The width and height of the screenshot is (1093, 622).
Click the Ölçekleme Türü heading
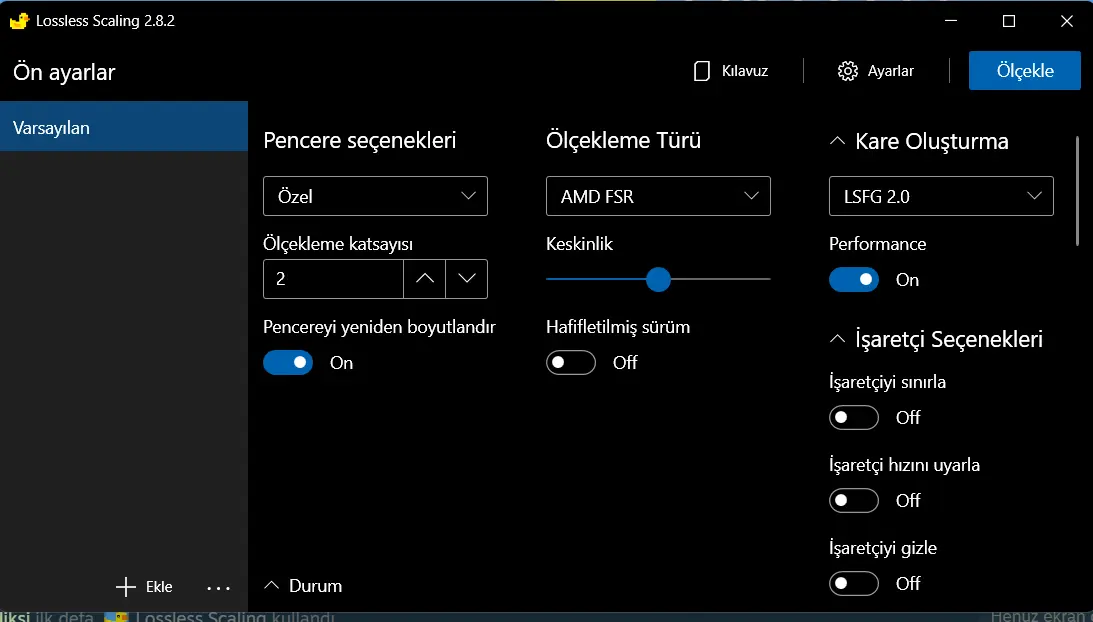tap(623, 140)
